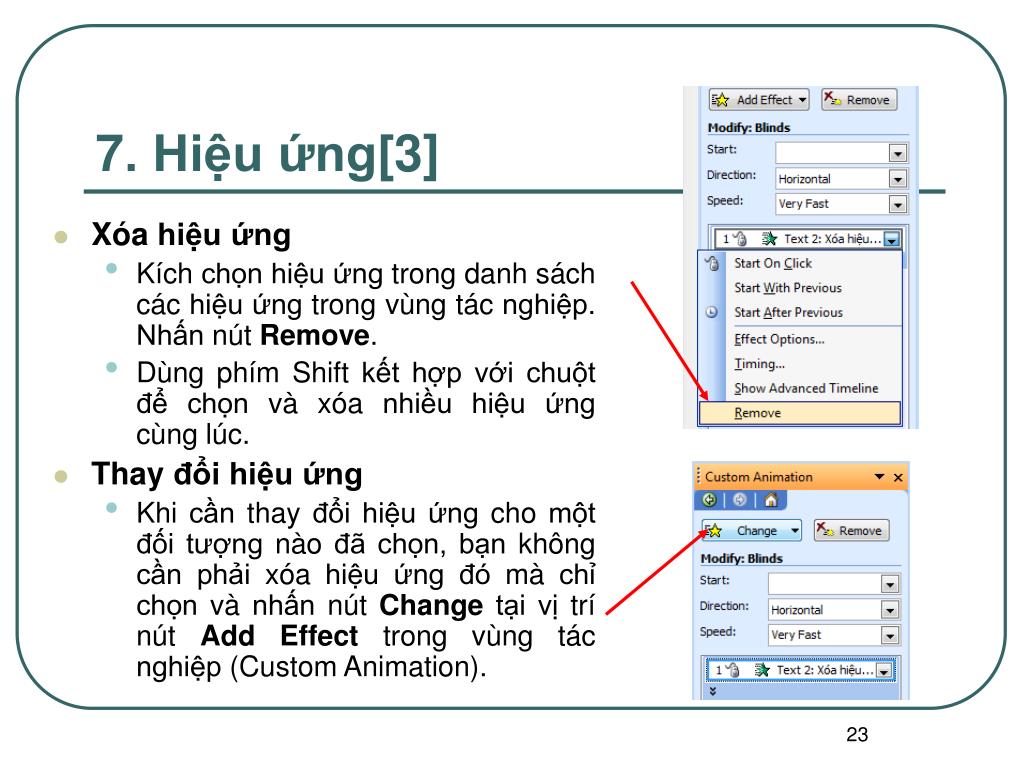Image resolution: width=1024 pixels, height=768 pixels.
Task: Click Remove button beside Change
Action: [851, 531]
